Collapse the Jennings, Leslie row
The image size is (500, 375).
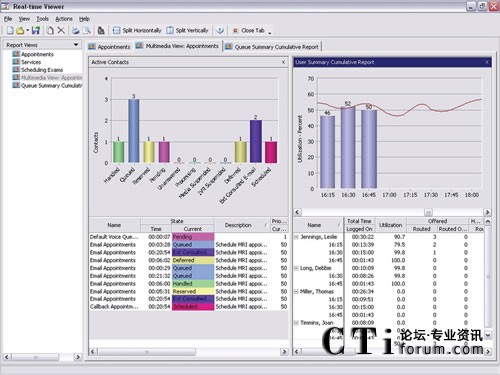click(x=296, y=237)
